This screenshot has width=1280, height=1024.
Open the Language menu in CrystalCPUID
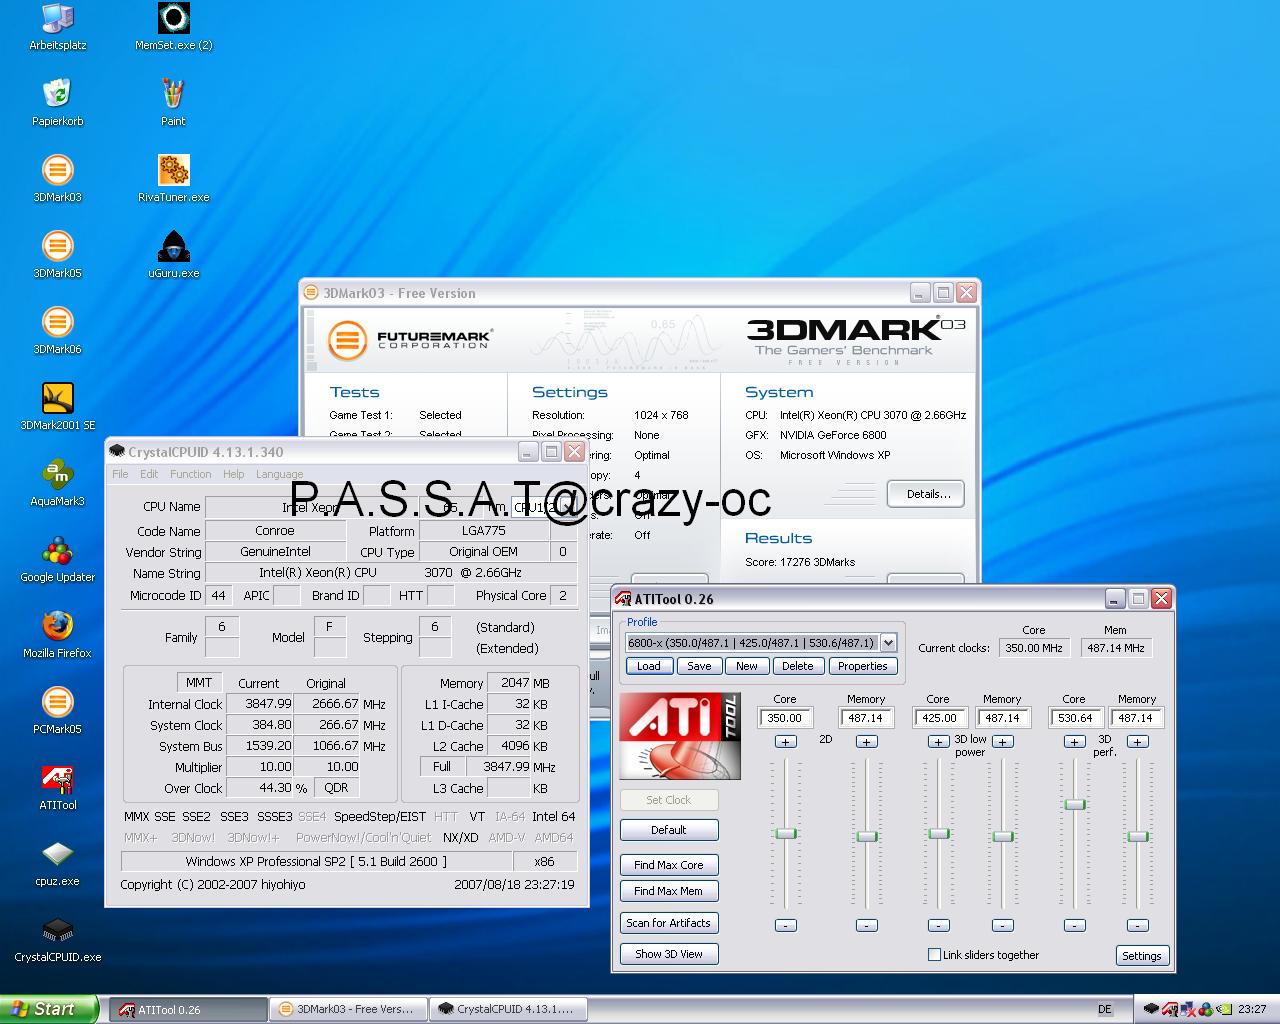point(279,474)
